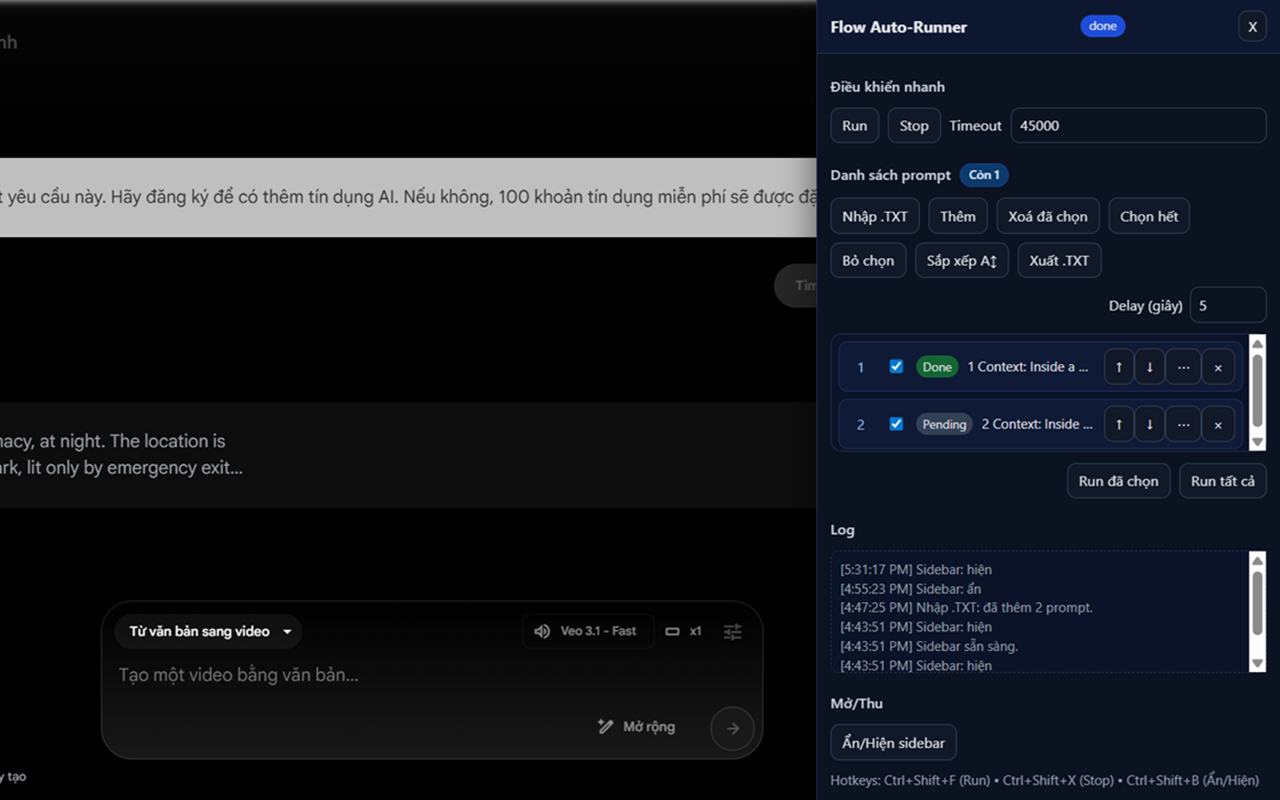Deselect prompts with Bỏ chọn
The height and width of the screenshot is (800, 1280).
click(x=868, y=260)
